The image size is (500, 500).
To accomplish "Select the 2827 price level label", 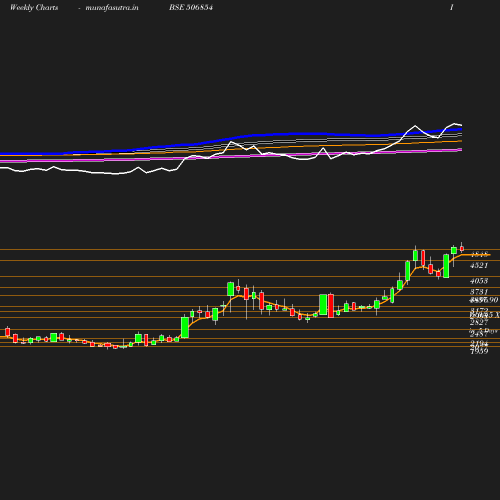I will point(479,322).
